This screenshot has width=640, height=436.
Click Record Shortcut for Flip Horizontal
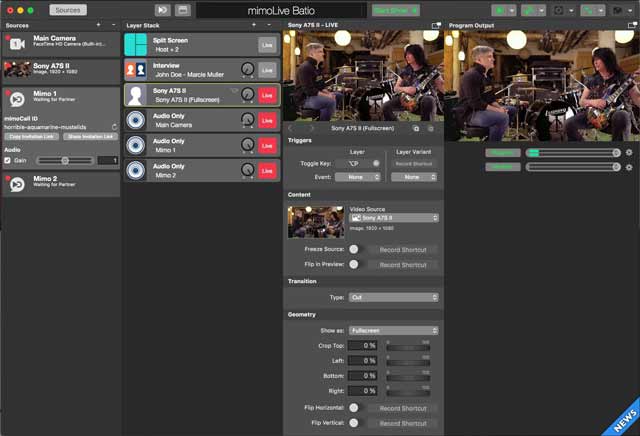(403, 408)
